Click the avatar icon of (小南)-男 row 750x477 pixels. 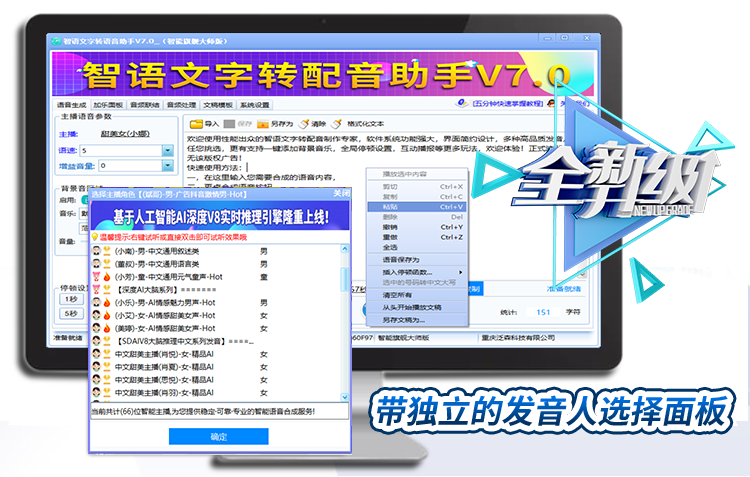[96, 251]
